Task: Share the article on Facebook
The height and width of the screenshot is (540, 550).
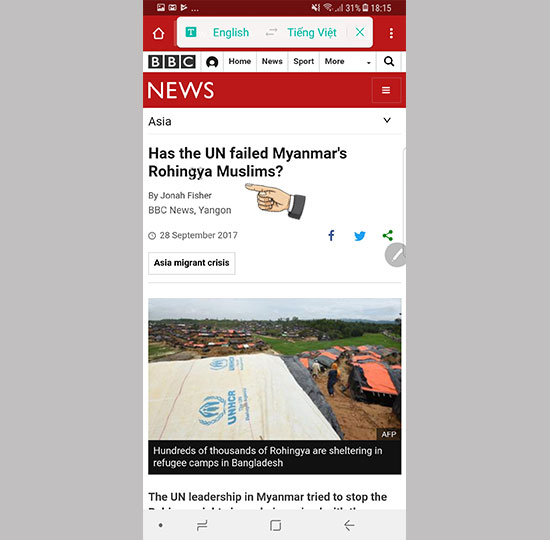Action: point(331,235)
